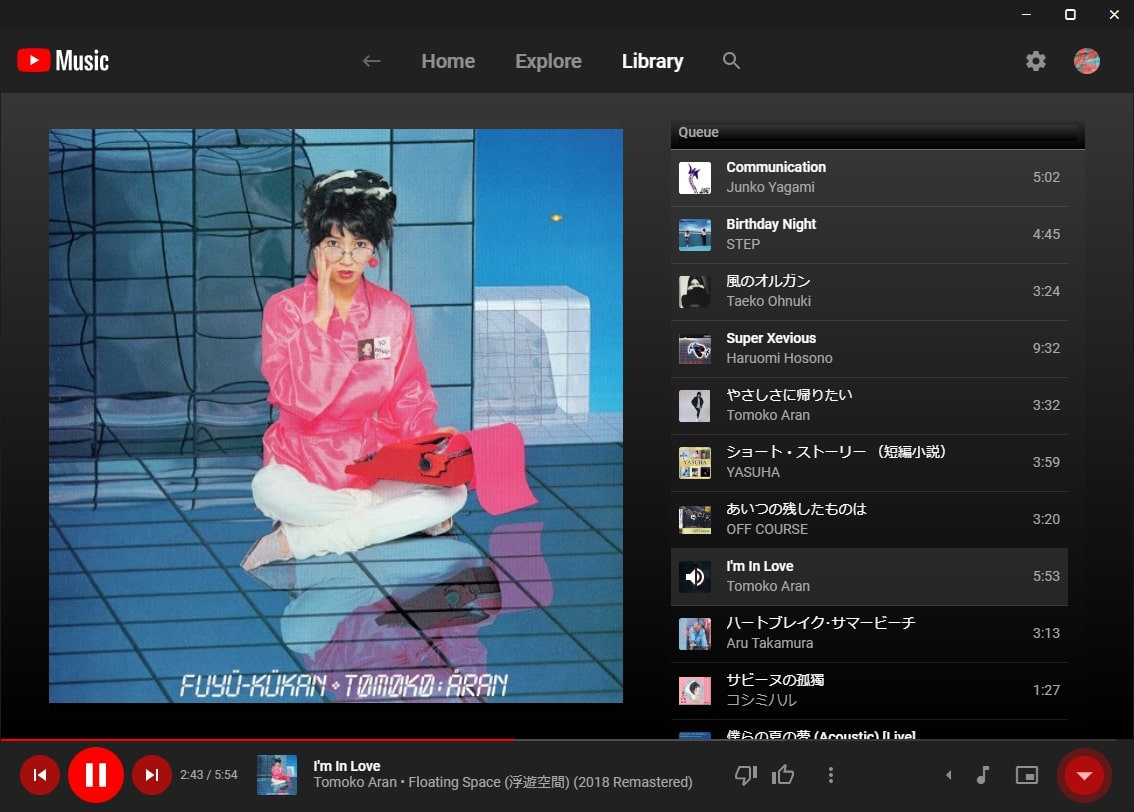Click the OFF COURSE track thumbnail
The image size is (1134, 812).
[694, 520]
